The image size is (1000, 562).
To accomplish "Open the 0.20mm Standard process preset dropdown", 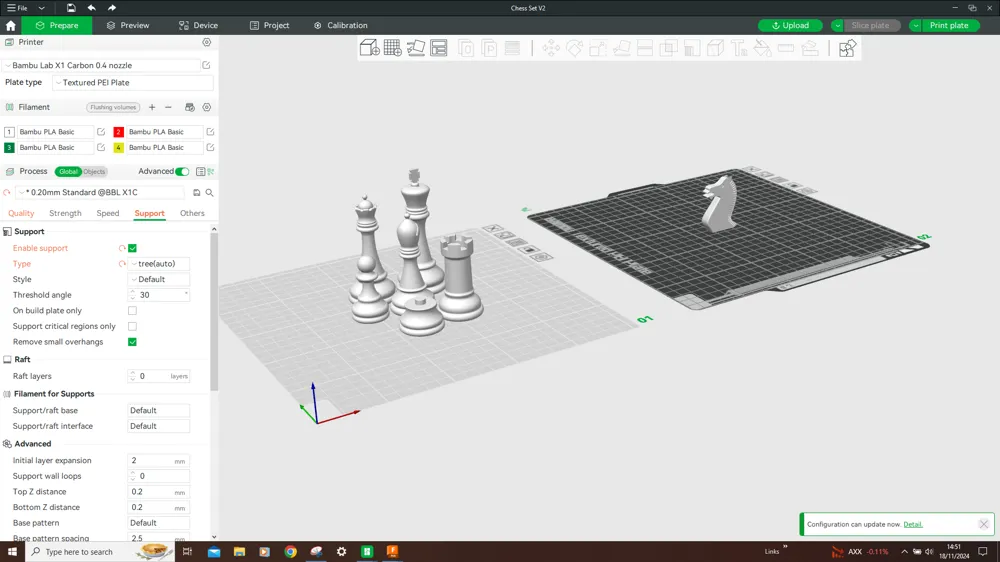I will point(100,192).
